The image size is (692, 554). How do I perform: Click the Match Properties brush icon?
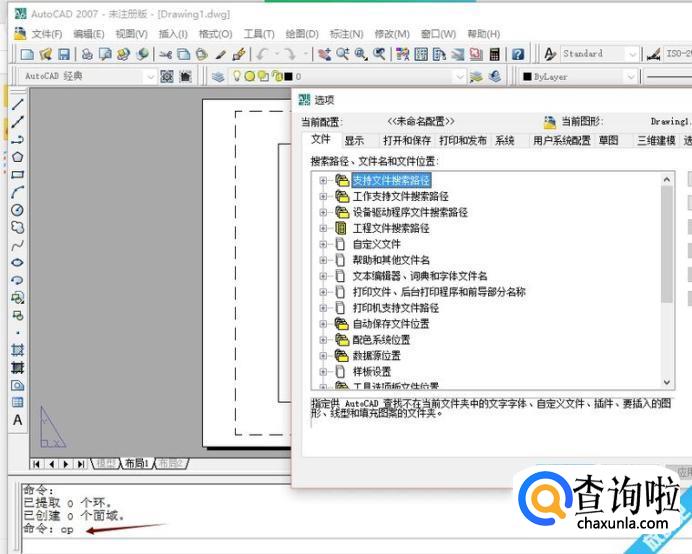pos(239,54)
